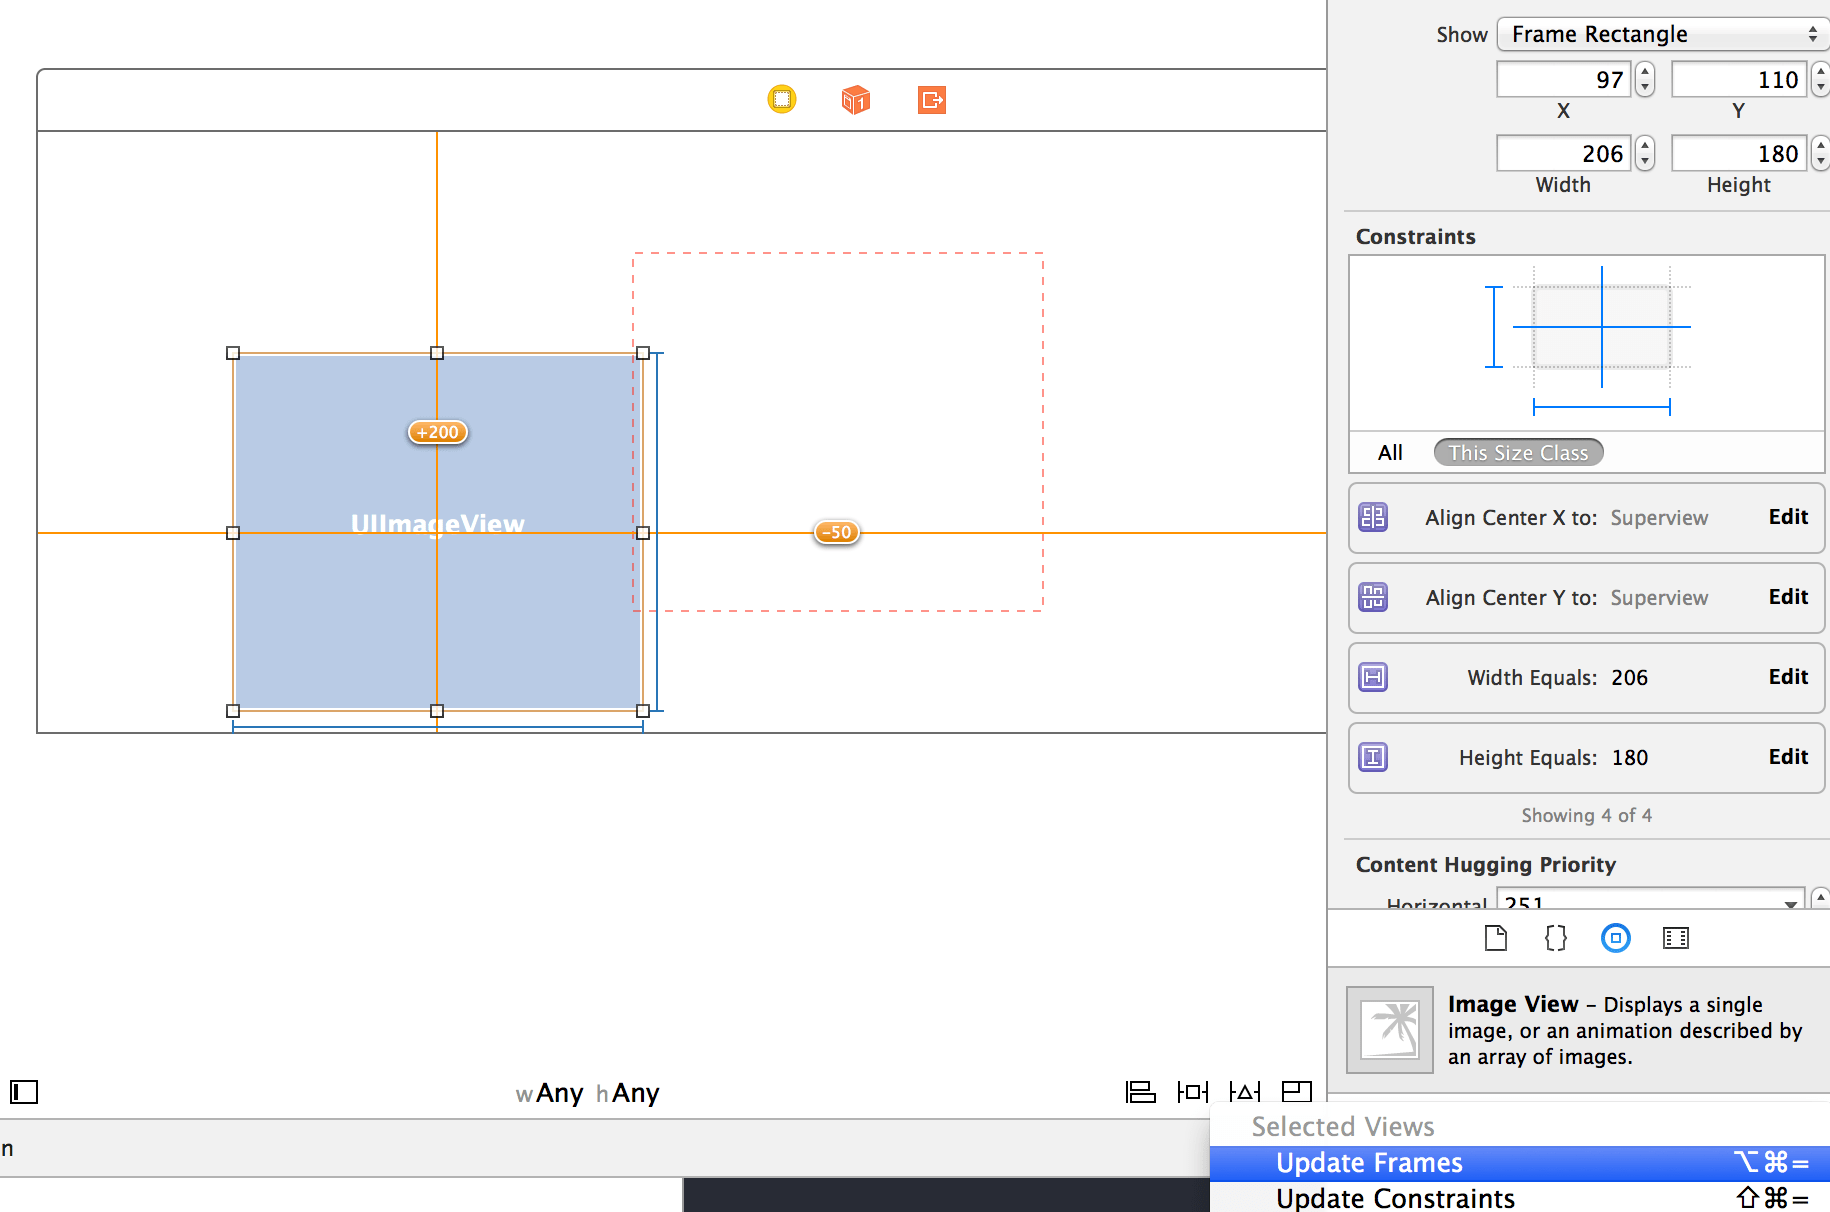Switch to This Size Class segment
This screenshot has width=1830, height=1212.
click(1518, 452)
